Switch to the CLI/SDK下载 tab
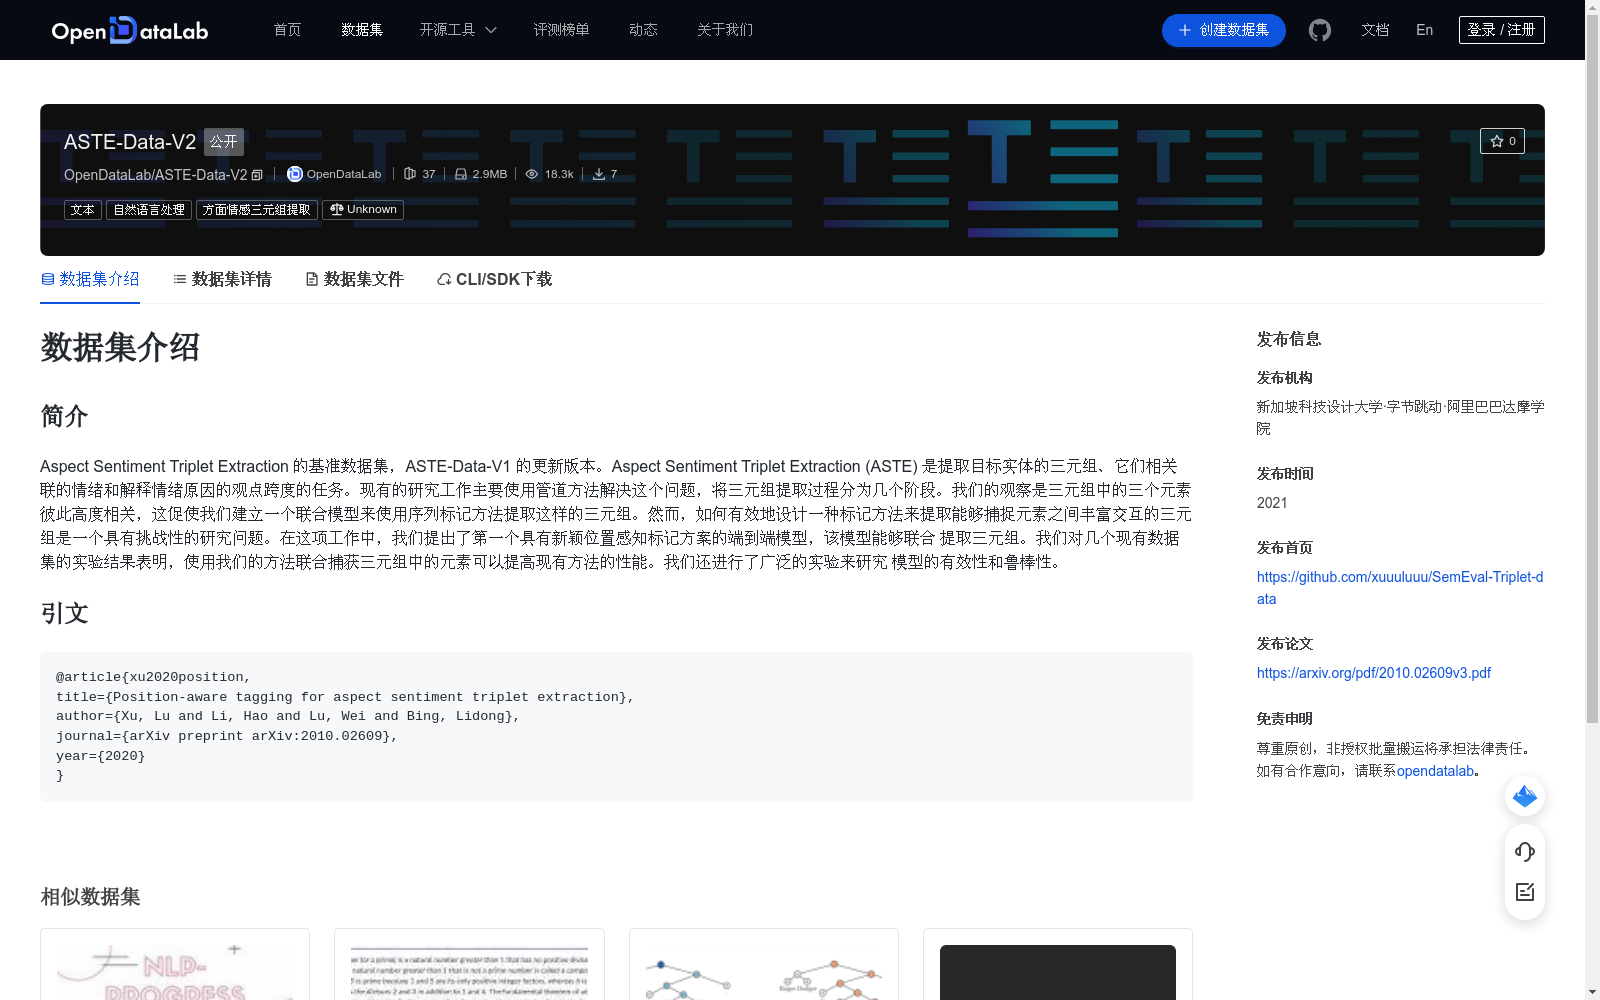This screenshot has width=1600, height=1000. click(x=494, y=279)
